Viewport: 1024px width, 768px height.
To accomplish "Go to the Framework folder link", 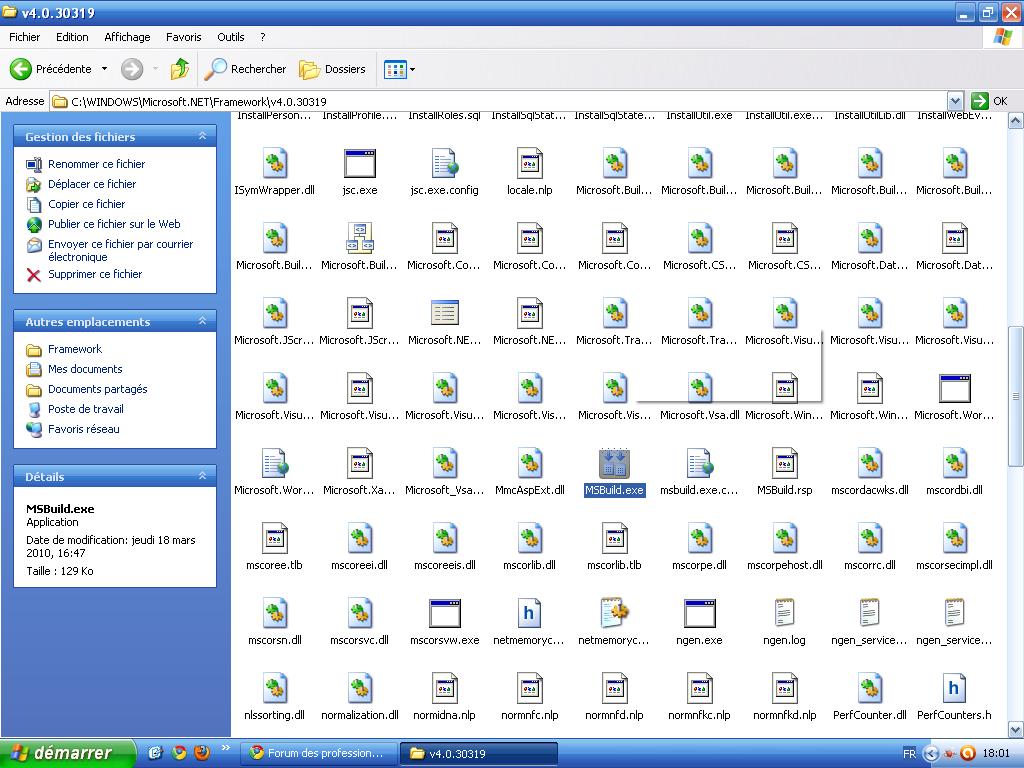I will (75, 349).
